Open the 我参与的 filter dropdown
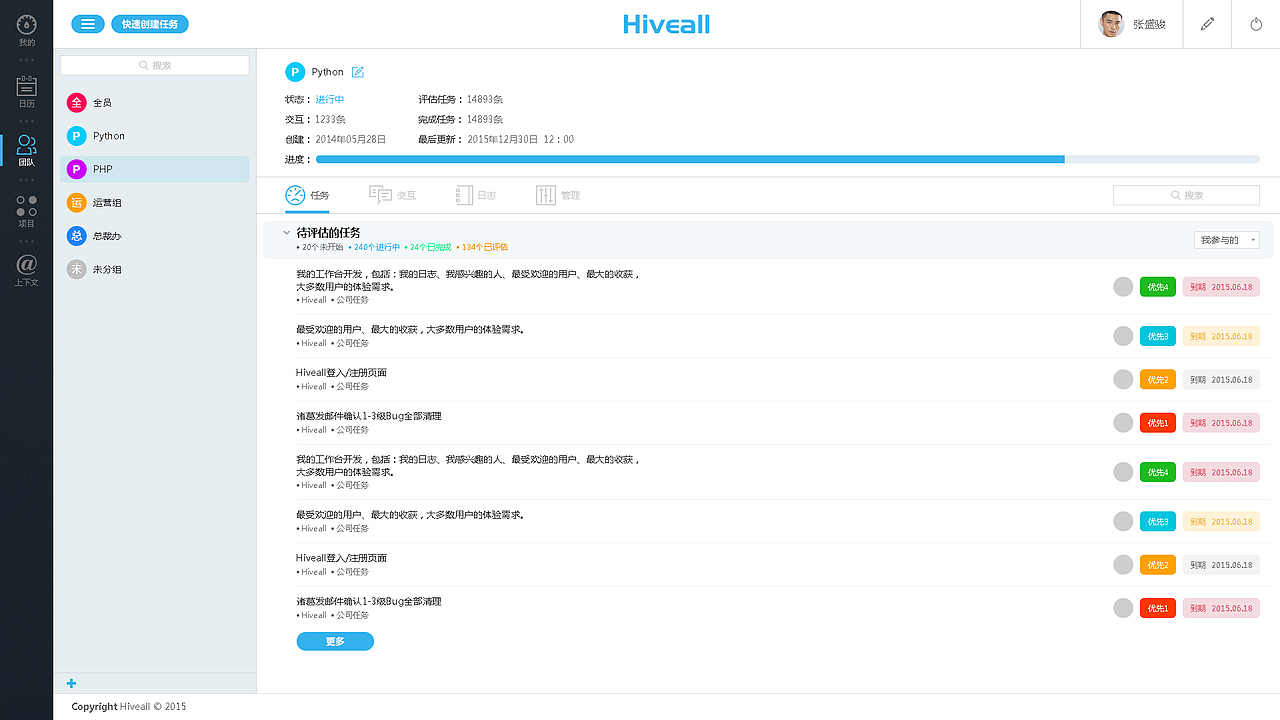Viewport: 1280px width, 720px height. [x=1227, y=240]
